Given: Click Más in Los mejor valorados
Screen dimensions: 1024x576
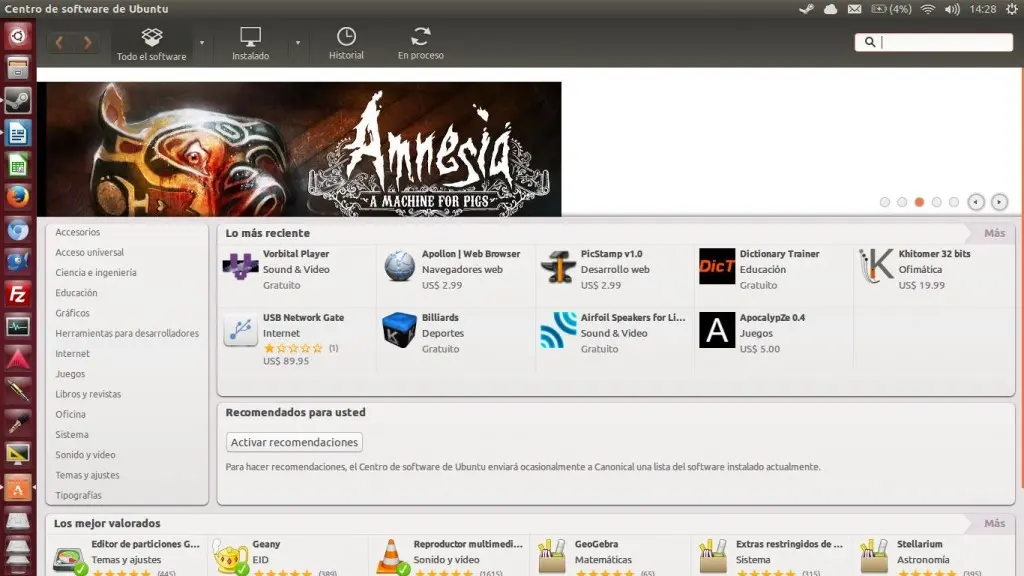Looking at the screenshot, I should pos(995,523).
